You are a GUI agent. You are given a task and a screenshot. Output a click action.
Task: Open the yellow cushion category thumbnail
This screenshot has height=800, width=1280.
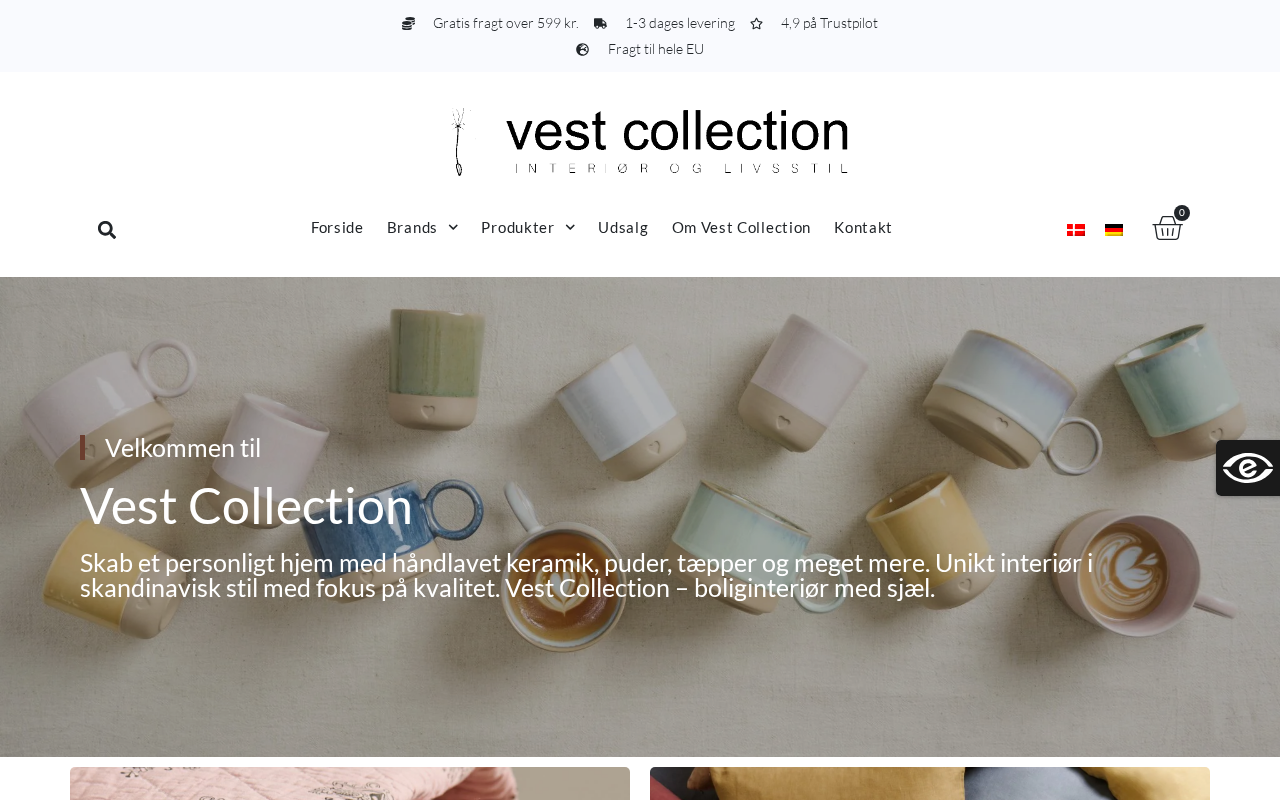click(x=930, y=783)
